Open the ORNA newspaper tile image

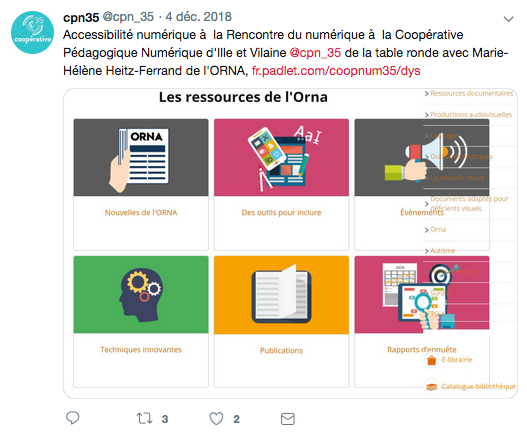point(141,157)
